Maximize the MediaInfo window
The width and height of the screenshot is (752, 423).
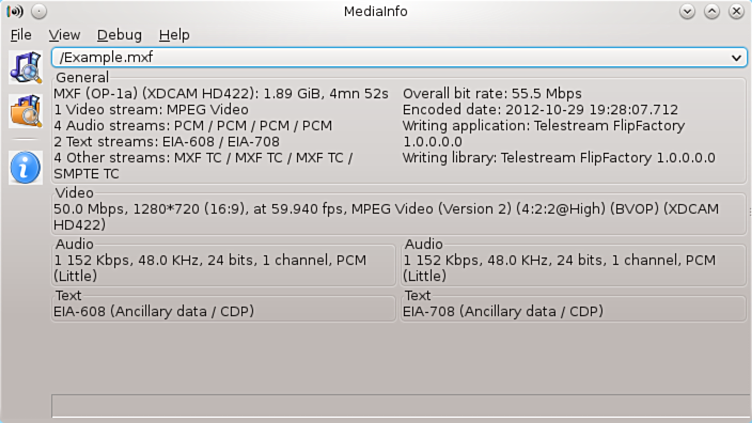pyautogui.click(x=712, y=12)
